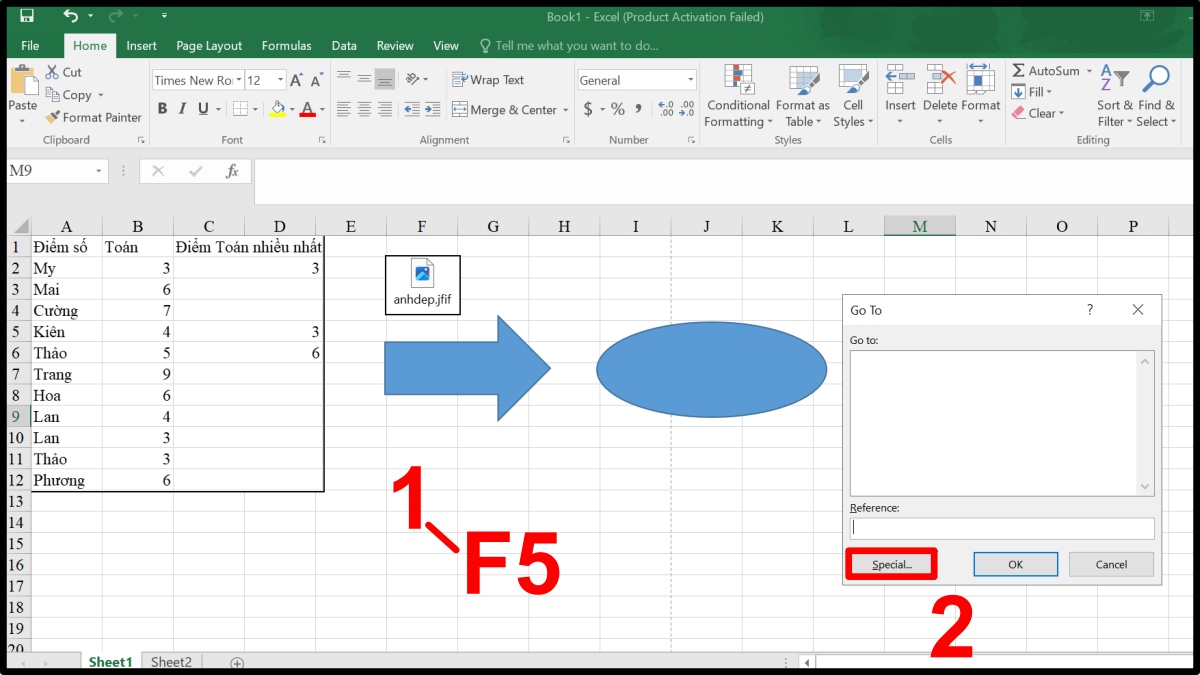Click inside the Reference input field
The height and width of the screenshot is (675, 1200).
tap(1000, 527)
